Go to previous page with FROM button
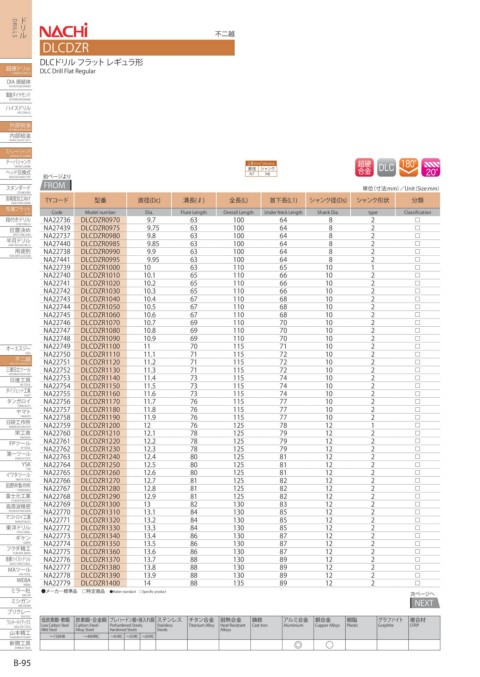This screenshot has width=480, height=677. pyautogui.click(x=55, y=185)
